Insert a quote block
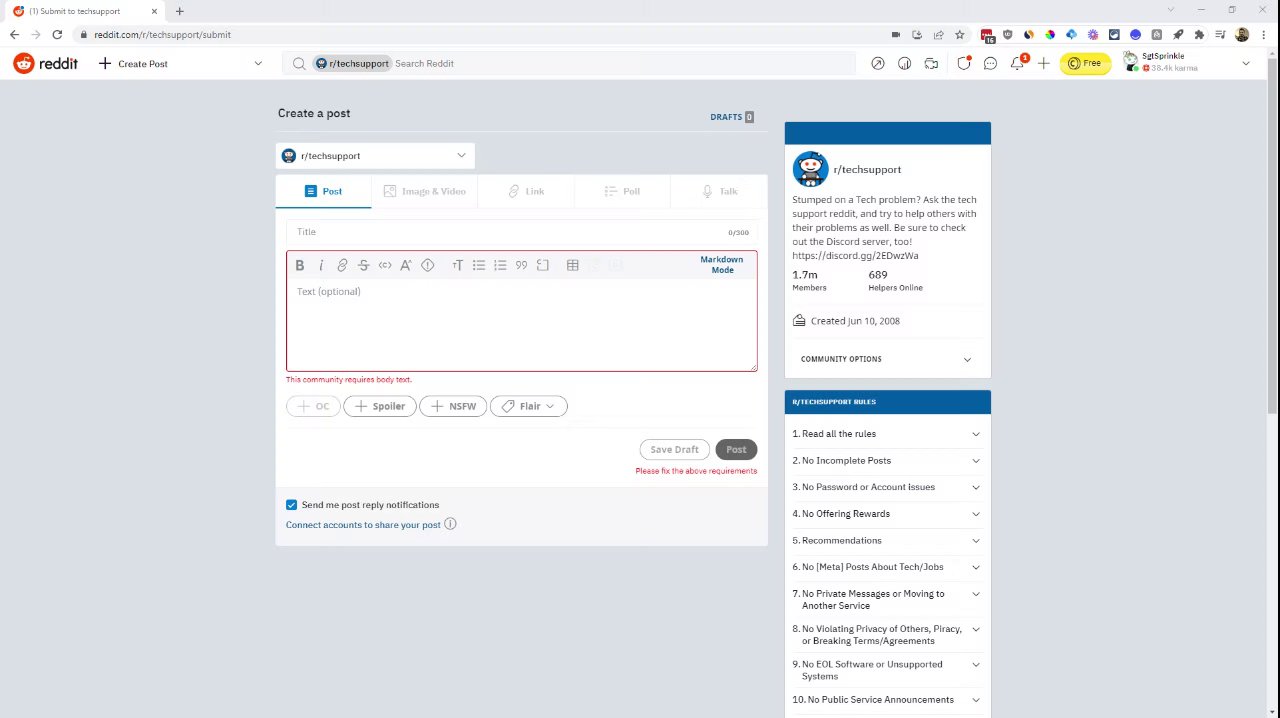This screenshot has height=718, width=1280. pyautogui.click(x=521, y=265)
